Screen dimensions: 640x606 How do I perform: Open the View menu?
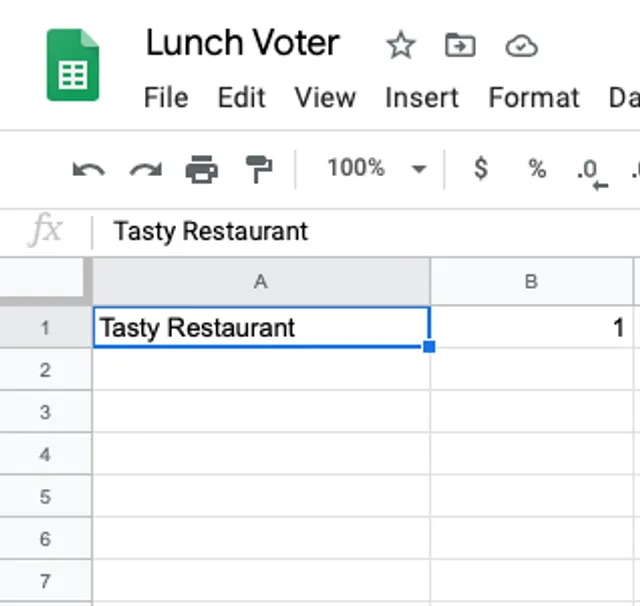325,98
